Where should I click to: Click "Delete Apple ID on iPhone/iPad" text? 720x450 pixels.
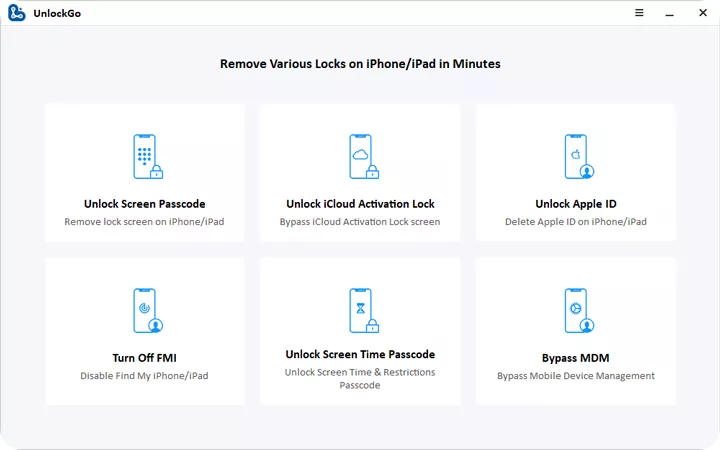point(576,222)
